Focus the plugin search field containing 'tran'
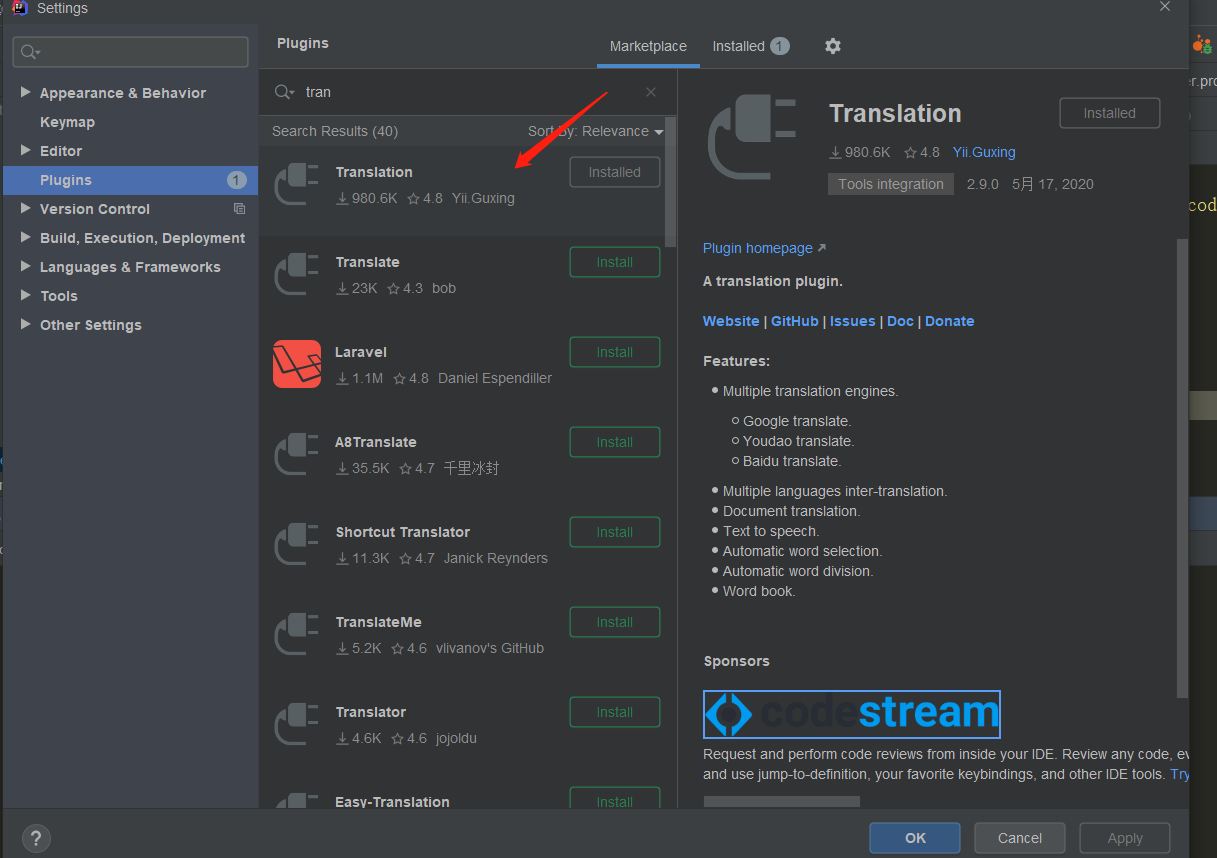The width and height of the screenshot is (1217, 858). (470, 92)
